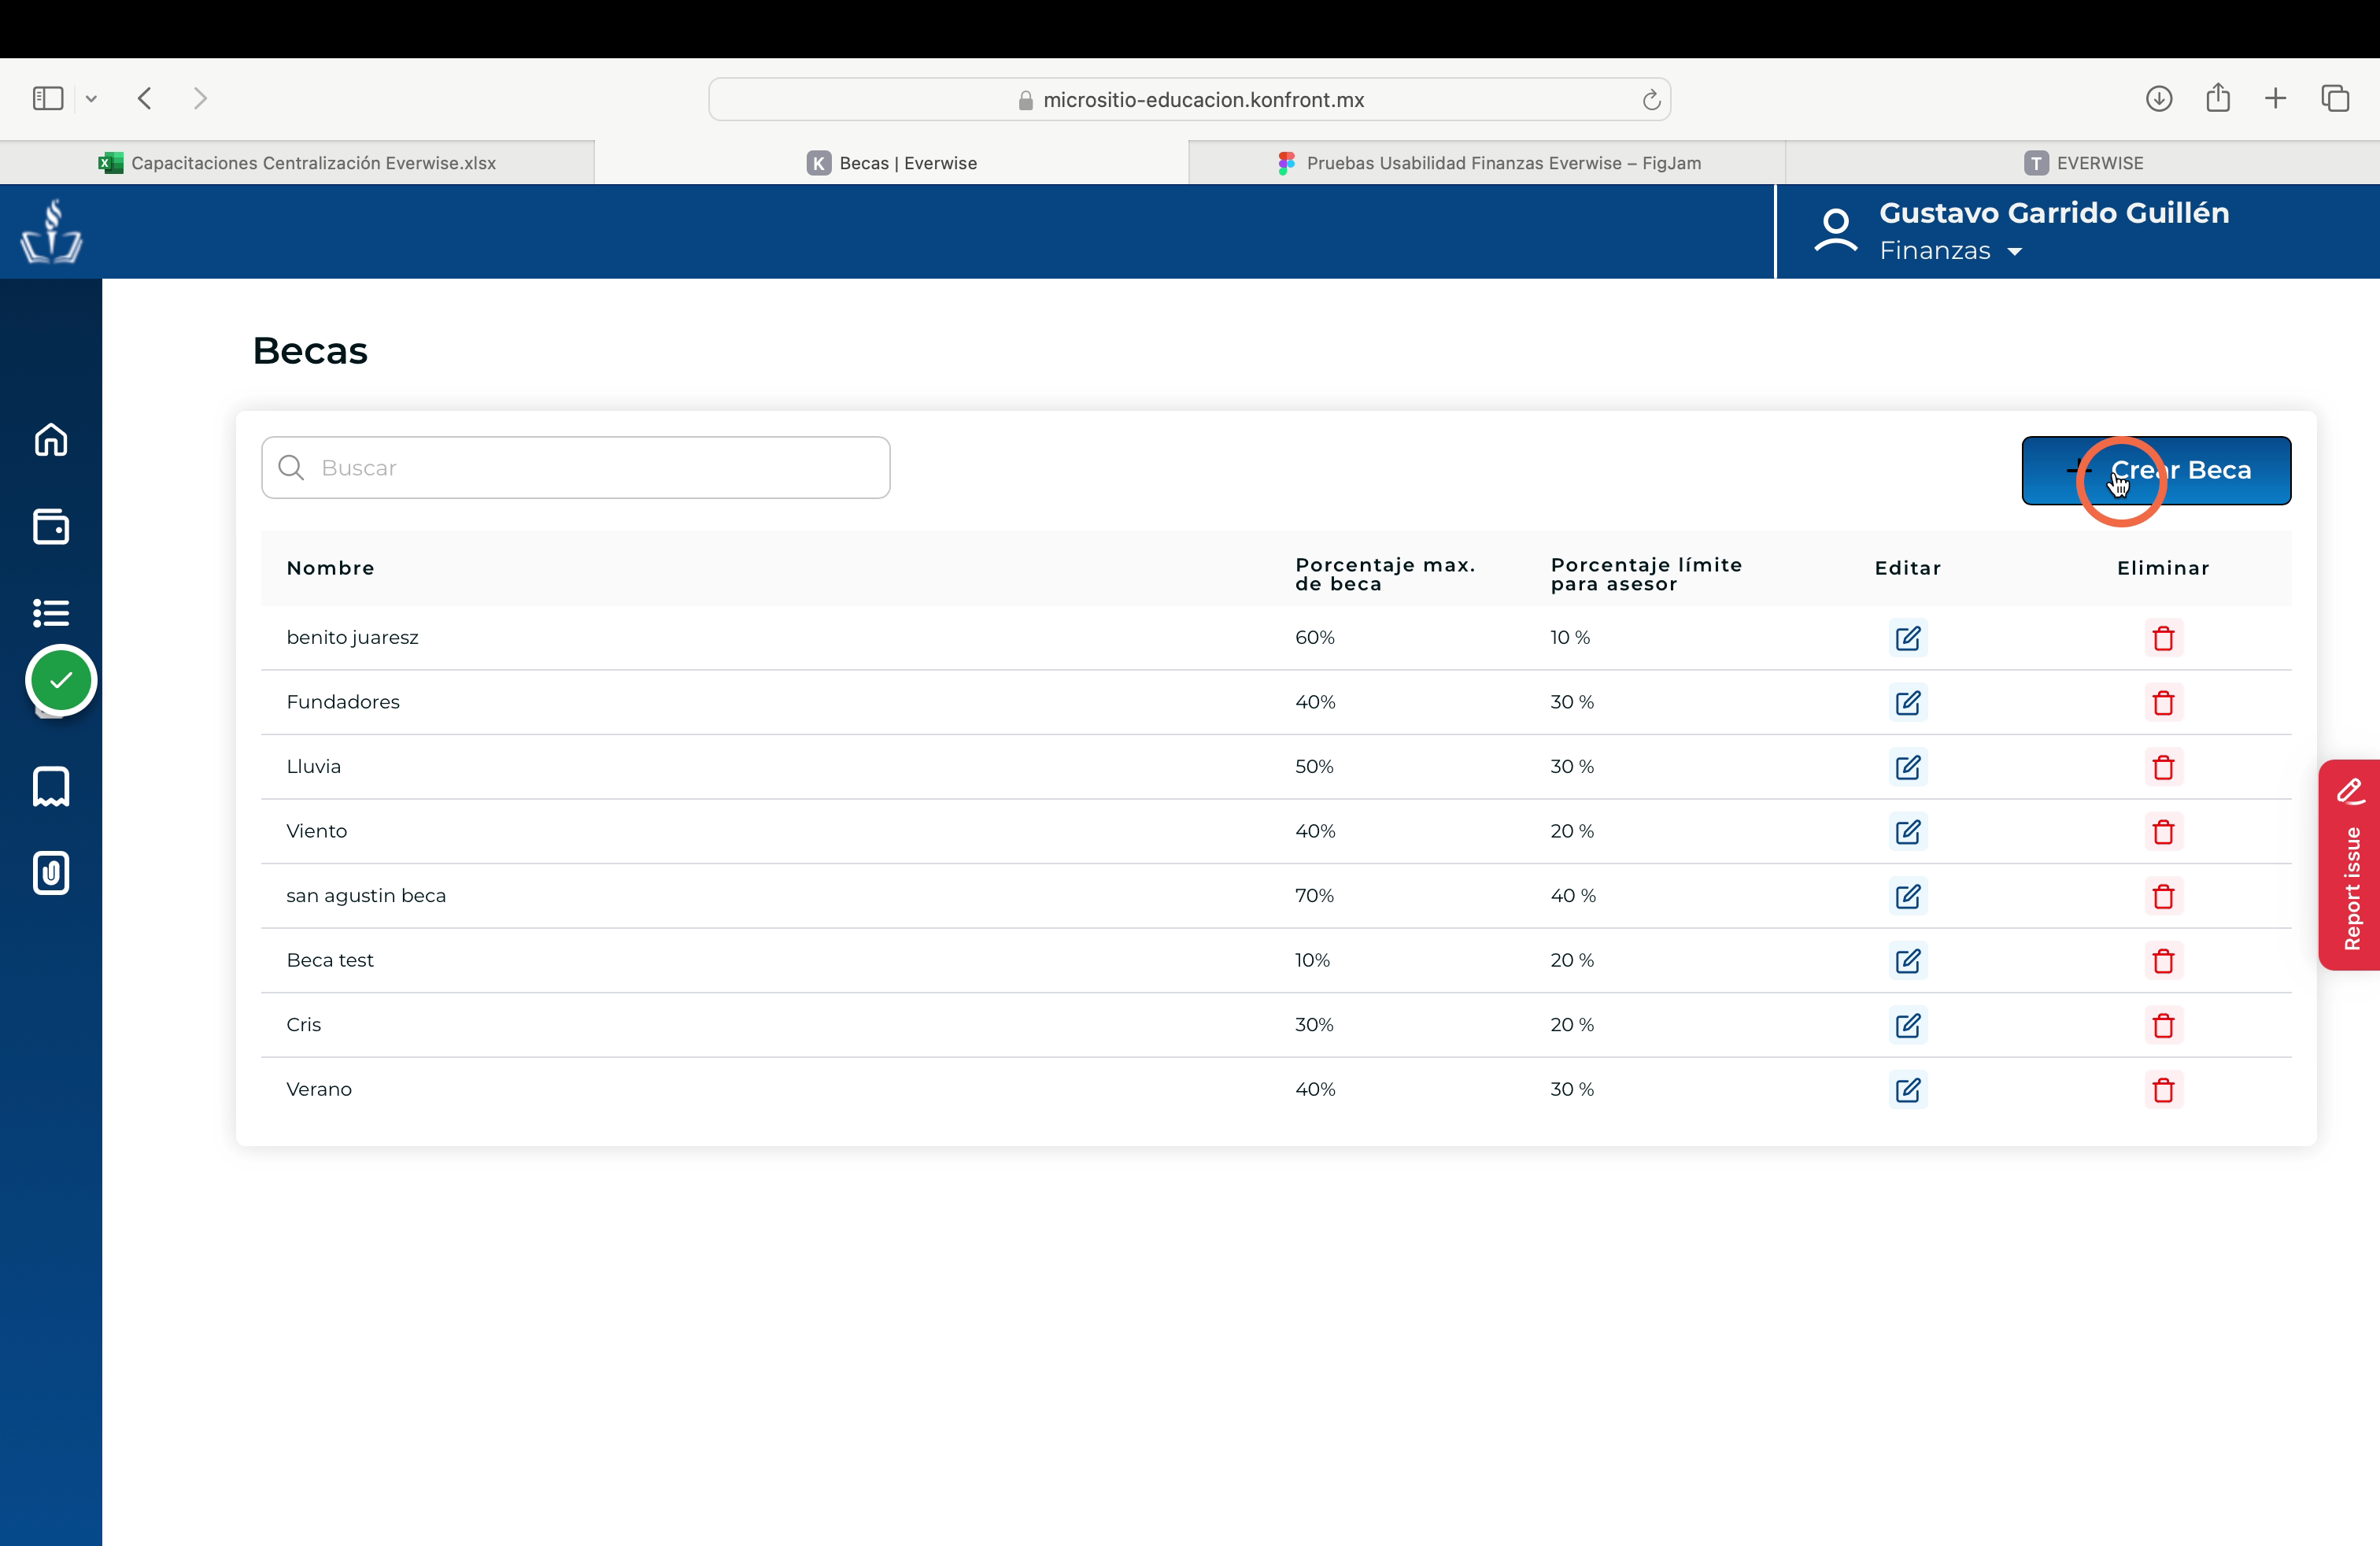Image resolution: width=2380 pixels, height=1546 pixels.
Task: Open the home icon in the sidebar
Action: click(x=51, y=439)
